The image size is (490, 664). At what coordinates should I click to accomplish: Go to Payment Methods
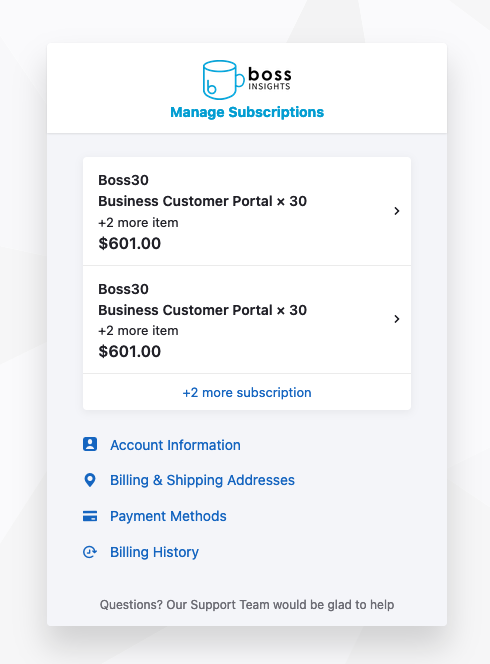tap(168, 516)
